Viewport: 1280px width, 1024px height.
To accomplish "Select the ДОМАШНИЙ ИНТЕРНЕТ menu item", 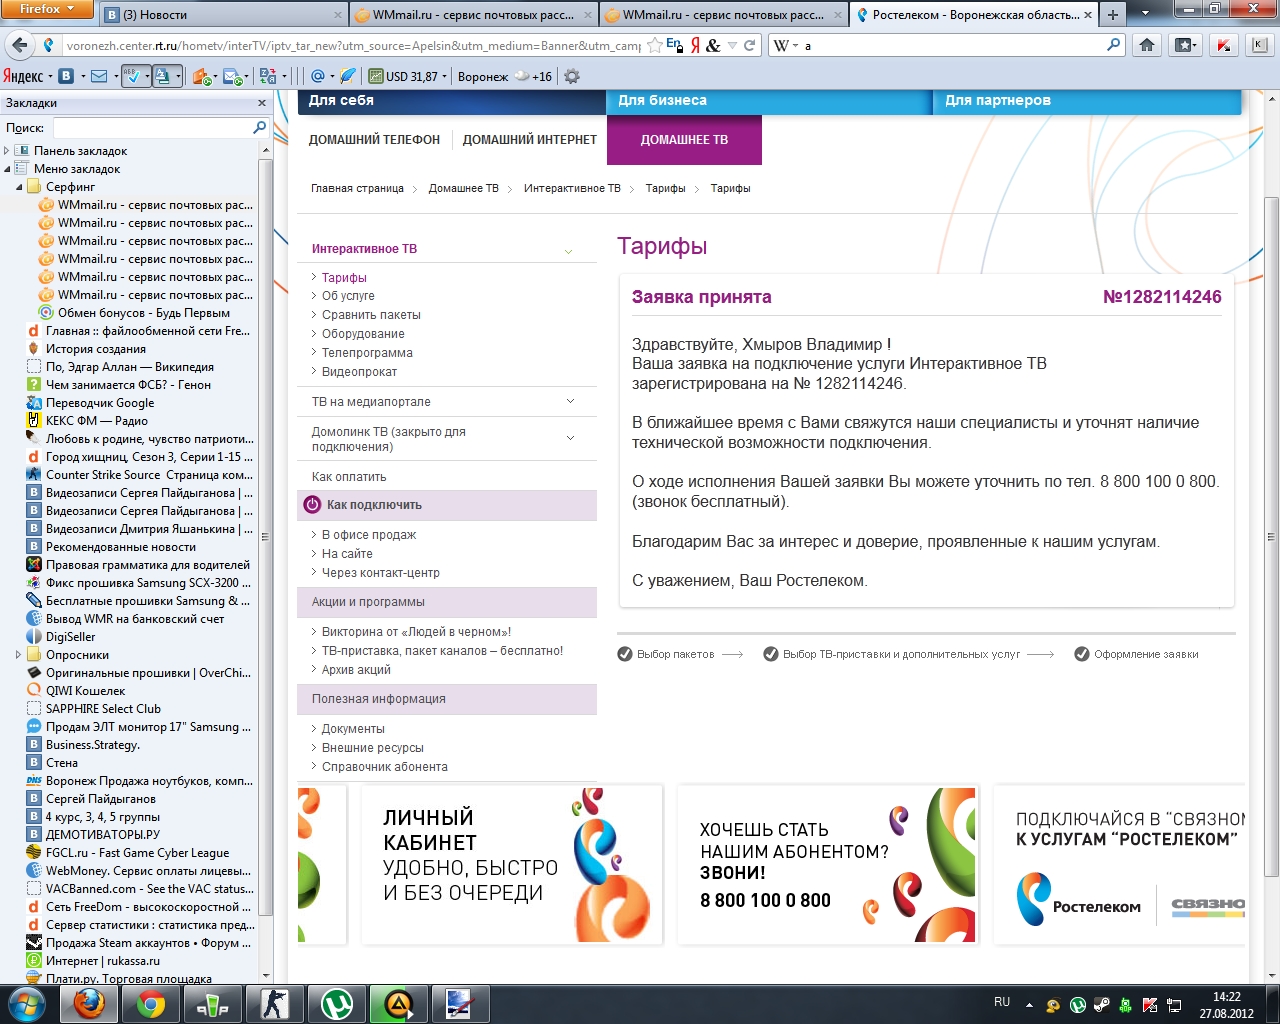I will coord(529,140).
